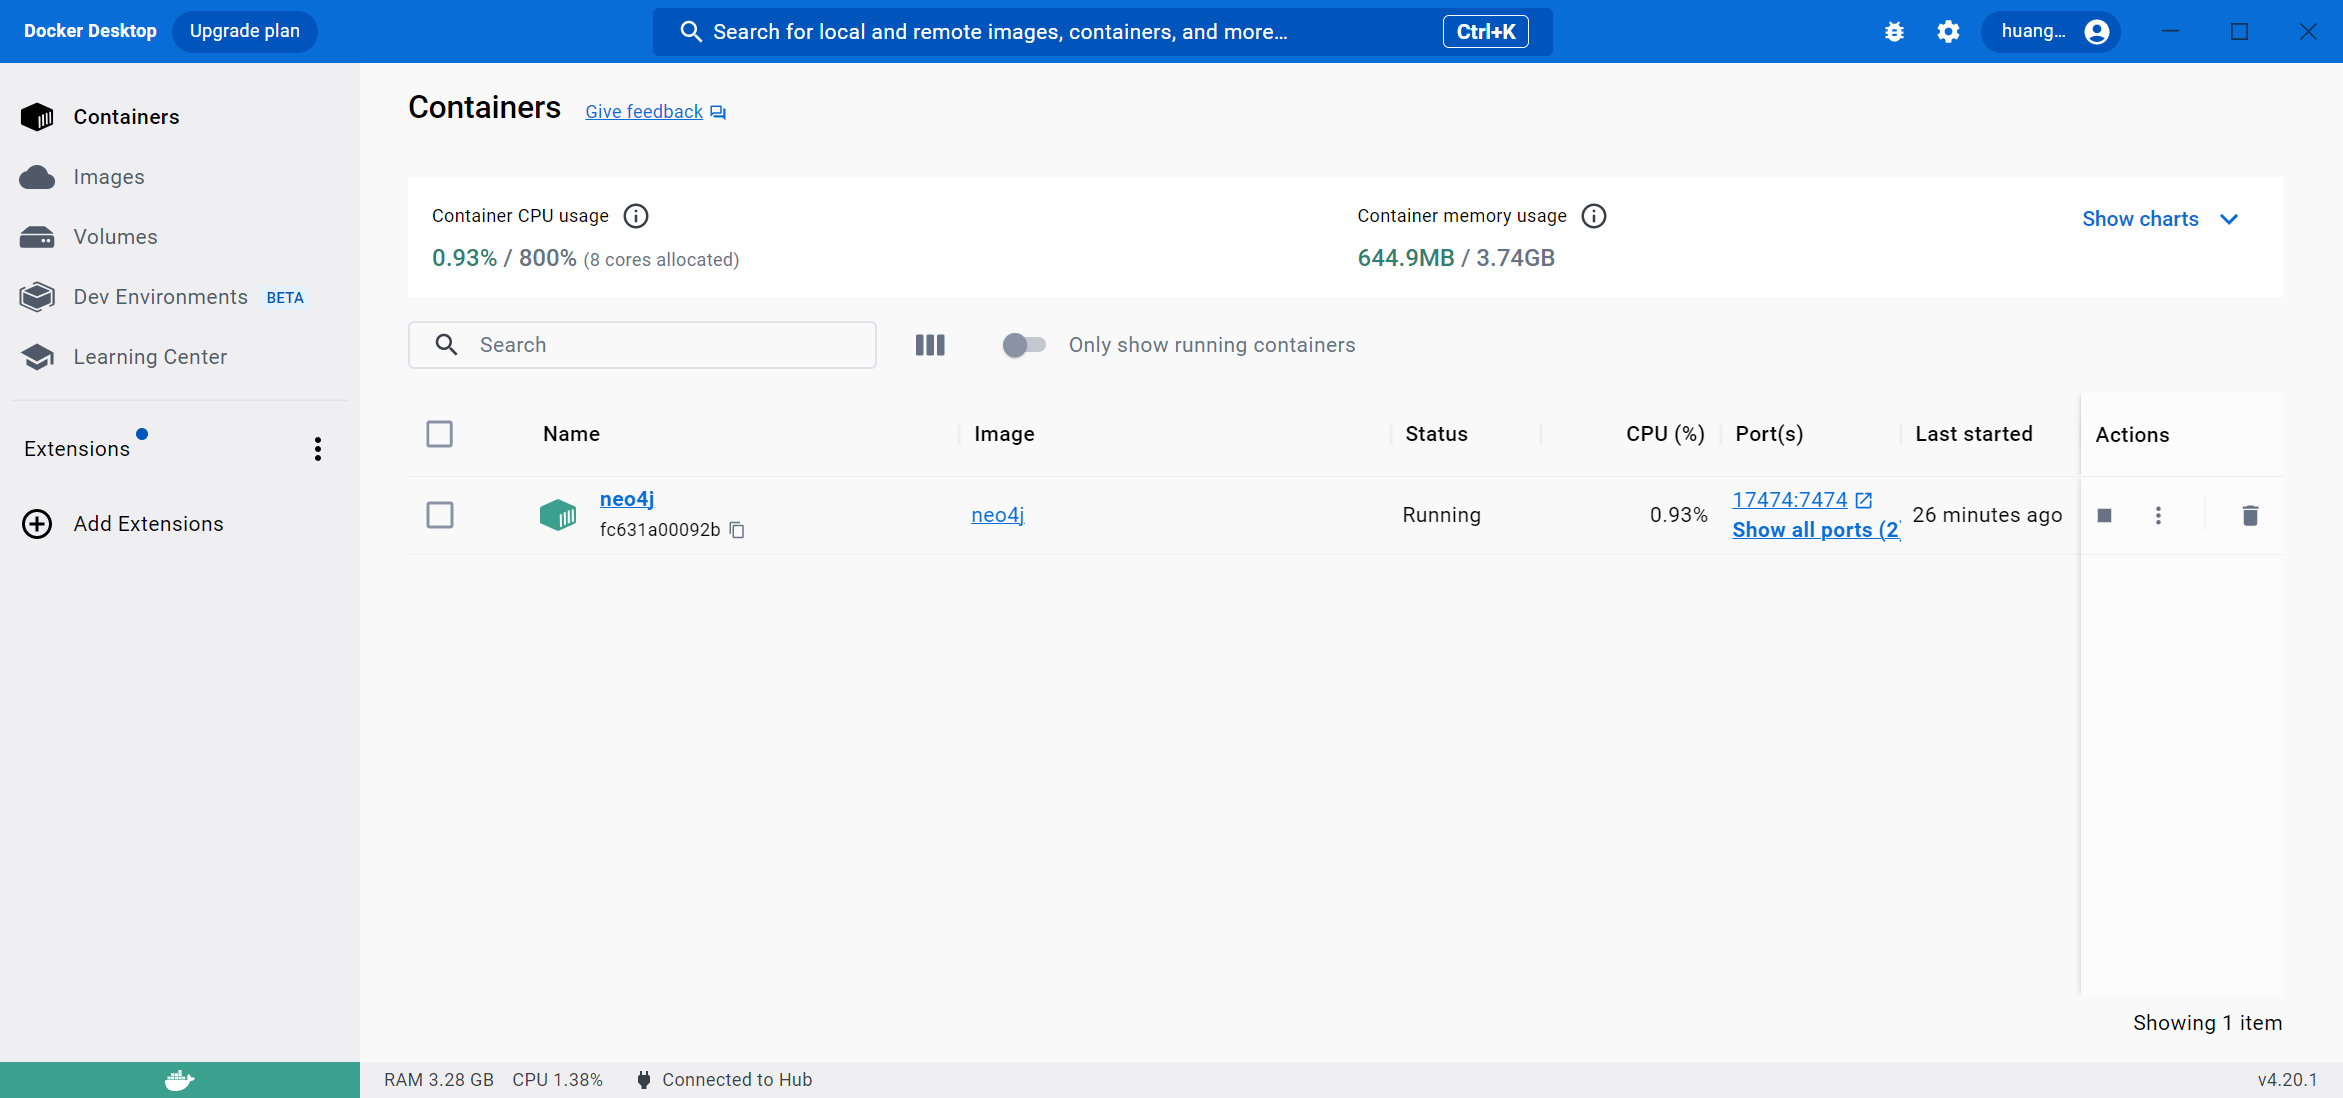Expand Show charts
2343x1098 pixels.
tap(2160, 219)
